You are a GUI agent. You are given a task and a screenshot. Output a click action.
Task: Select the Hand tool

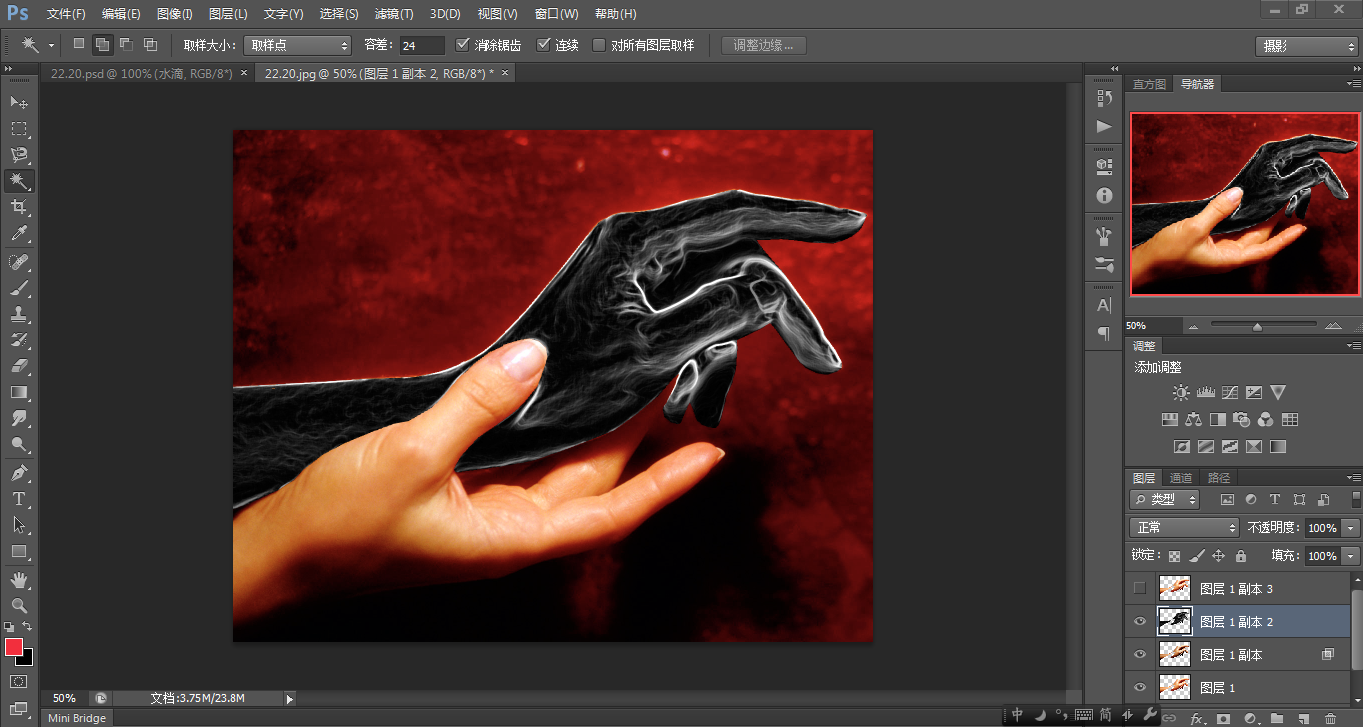(19, 579)
